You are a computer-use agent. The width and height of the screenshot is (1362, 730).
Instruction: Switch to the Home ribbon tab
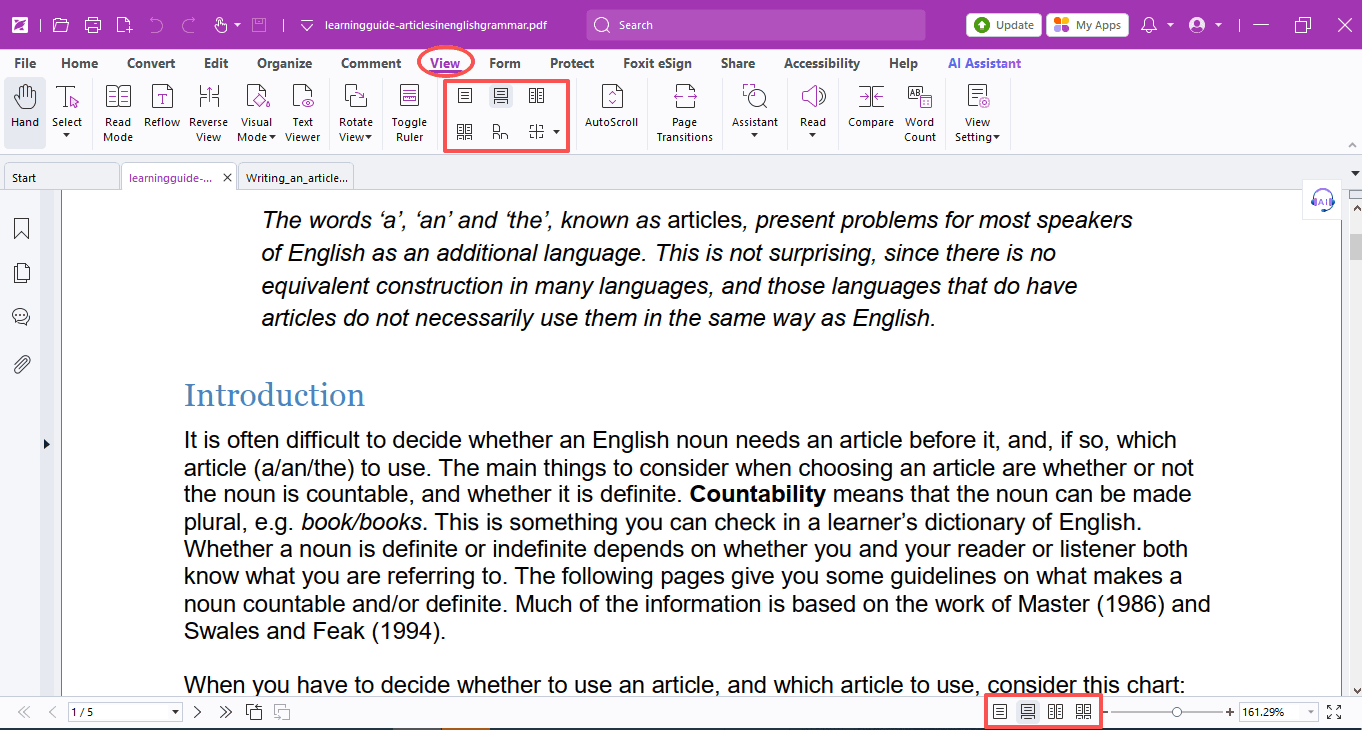[80, 63]
